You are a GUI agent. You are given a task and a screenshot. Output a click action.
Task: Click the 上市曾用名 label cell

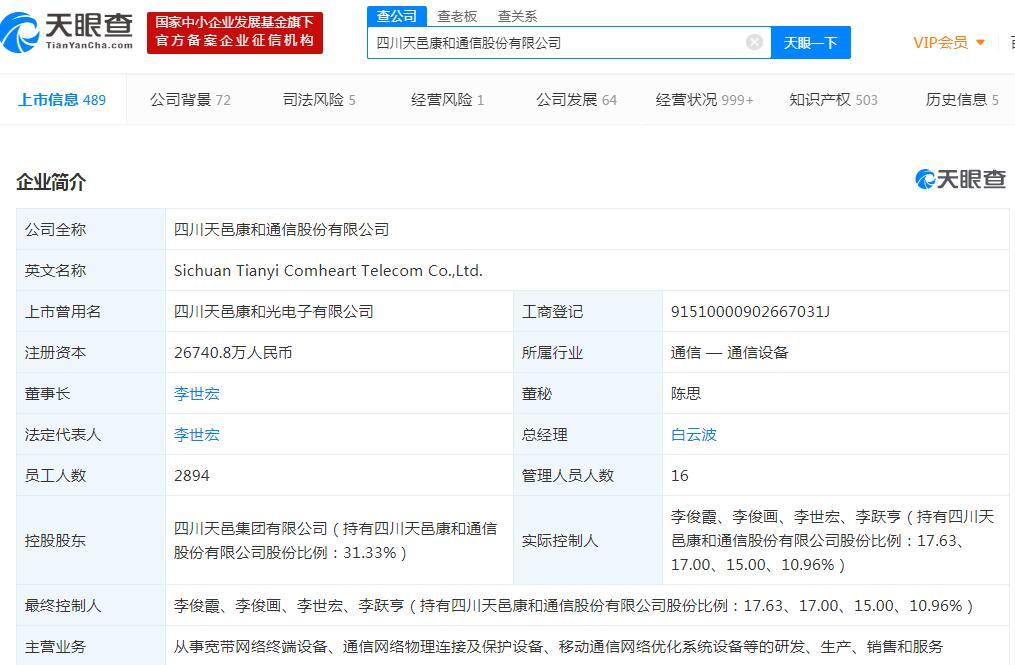tap(91, 311)
